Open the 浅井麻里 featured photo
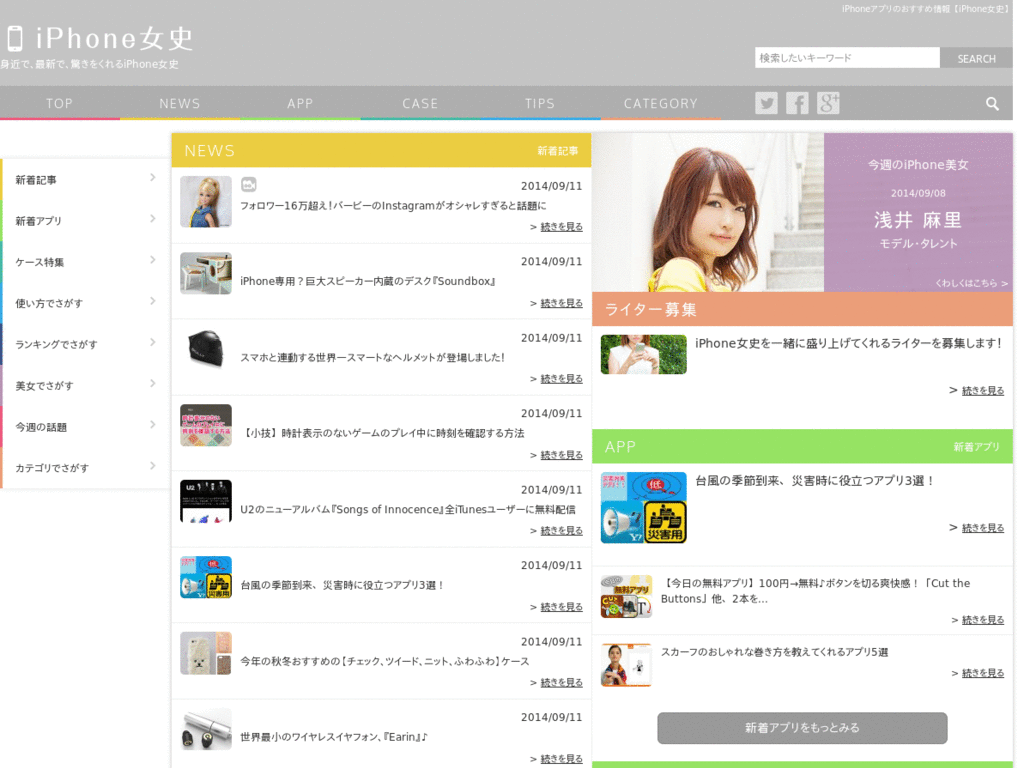This screenshot has height=768, width=1024. [708, 212]
